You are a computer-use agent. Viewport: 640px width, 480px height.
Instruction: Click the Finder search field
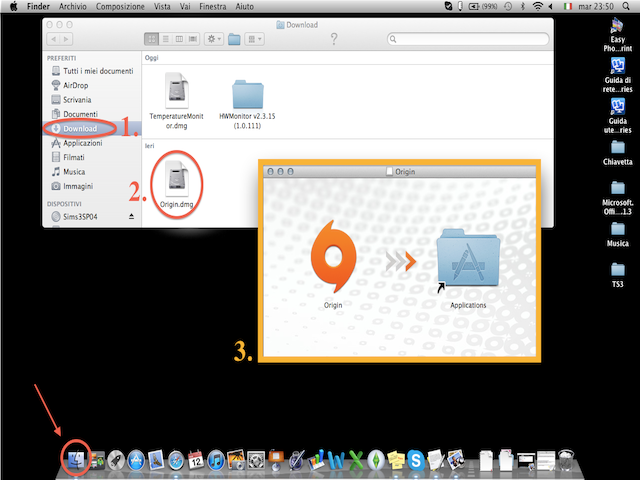coord(468,39)
